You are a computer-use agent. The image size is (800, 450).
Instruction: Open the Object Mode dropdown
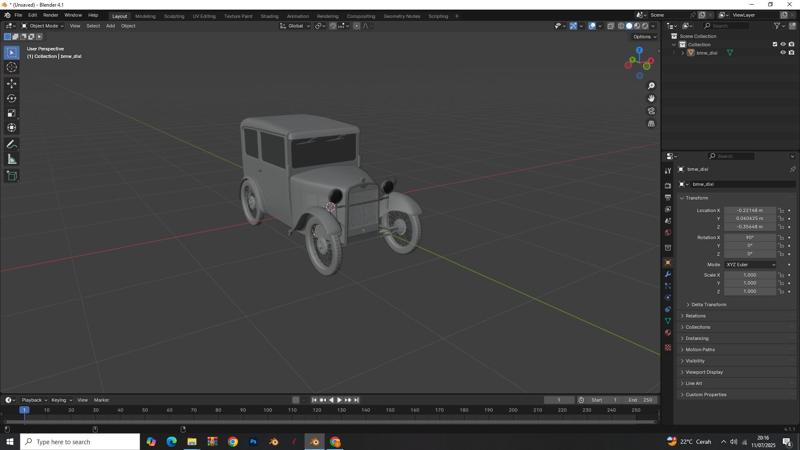(x=43, y=26)
